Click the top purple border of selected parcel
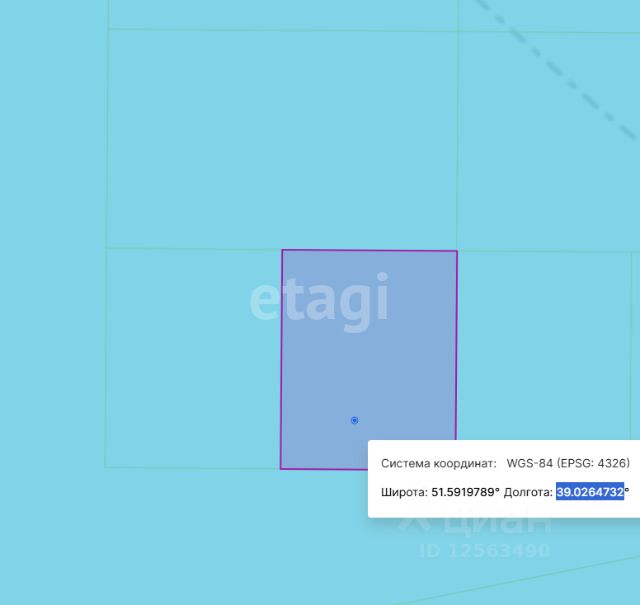This screenshot has width=640, height=605. (369, 250)
